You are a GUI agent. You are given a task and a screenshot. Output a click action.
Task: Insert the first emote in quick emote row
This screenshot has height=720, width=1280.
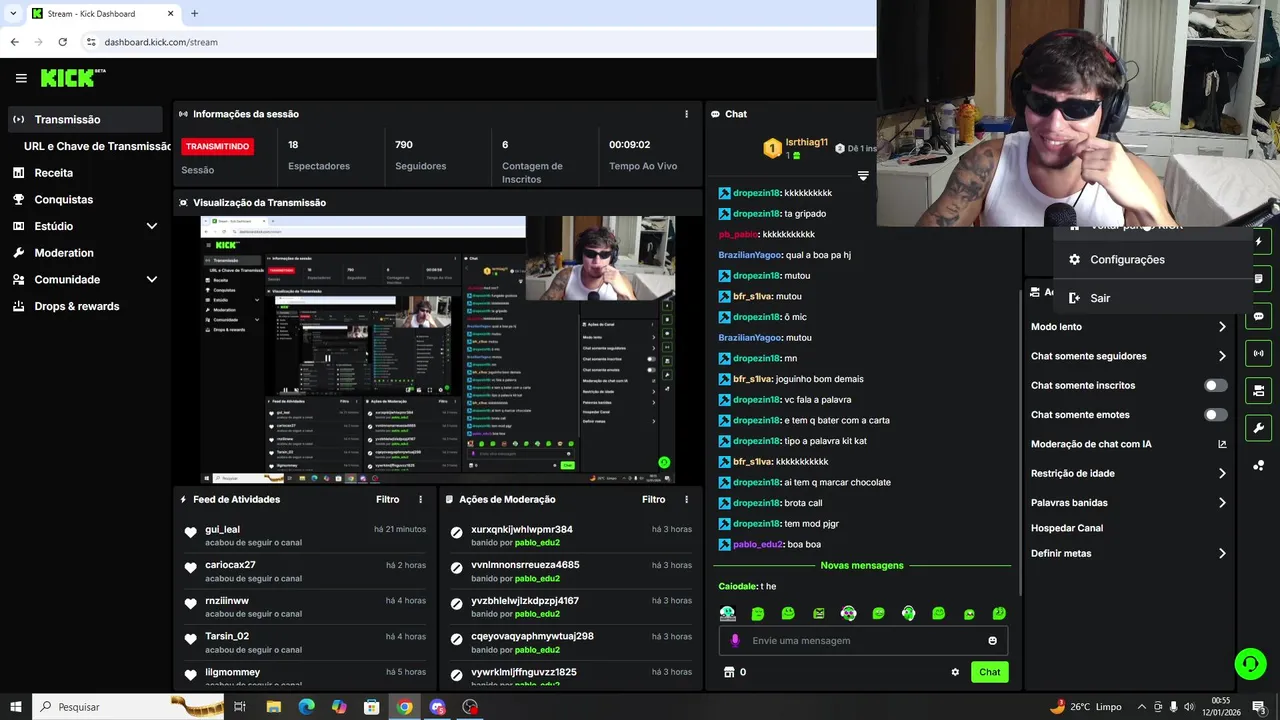pyautogui.click(x=727, y=613)
